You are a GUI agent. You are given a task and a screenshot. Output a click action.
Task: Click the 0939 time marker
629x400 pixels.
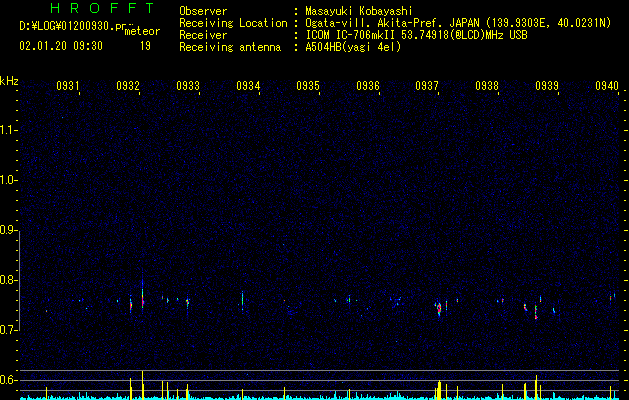point(547,85)
